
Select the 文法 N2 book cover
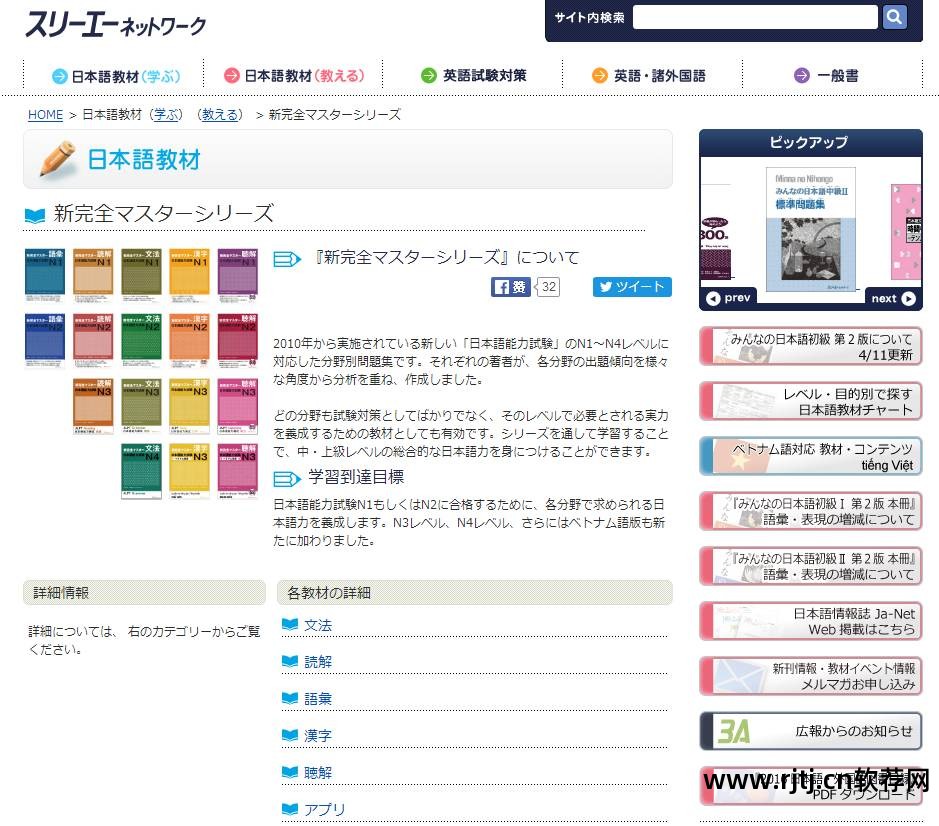point(141,341)
